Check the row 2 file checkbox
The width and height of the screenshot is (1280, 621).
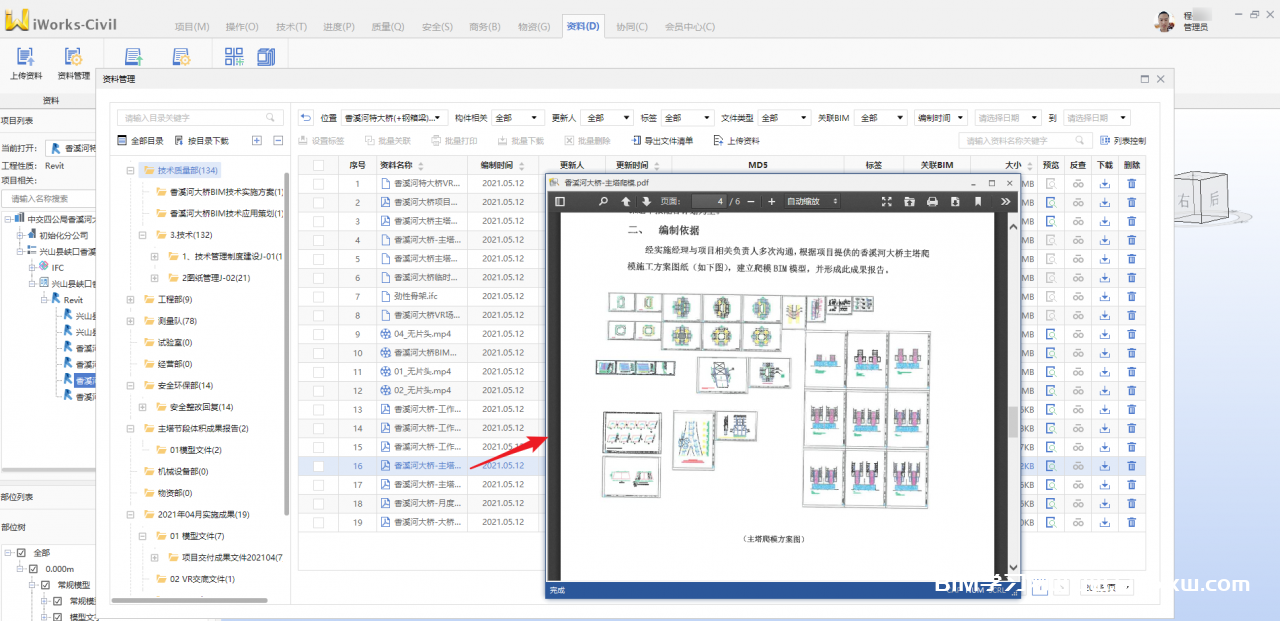318,202
